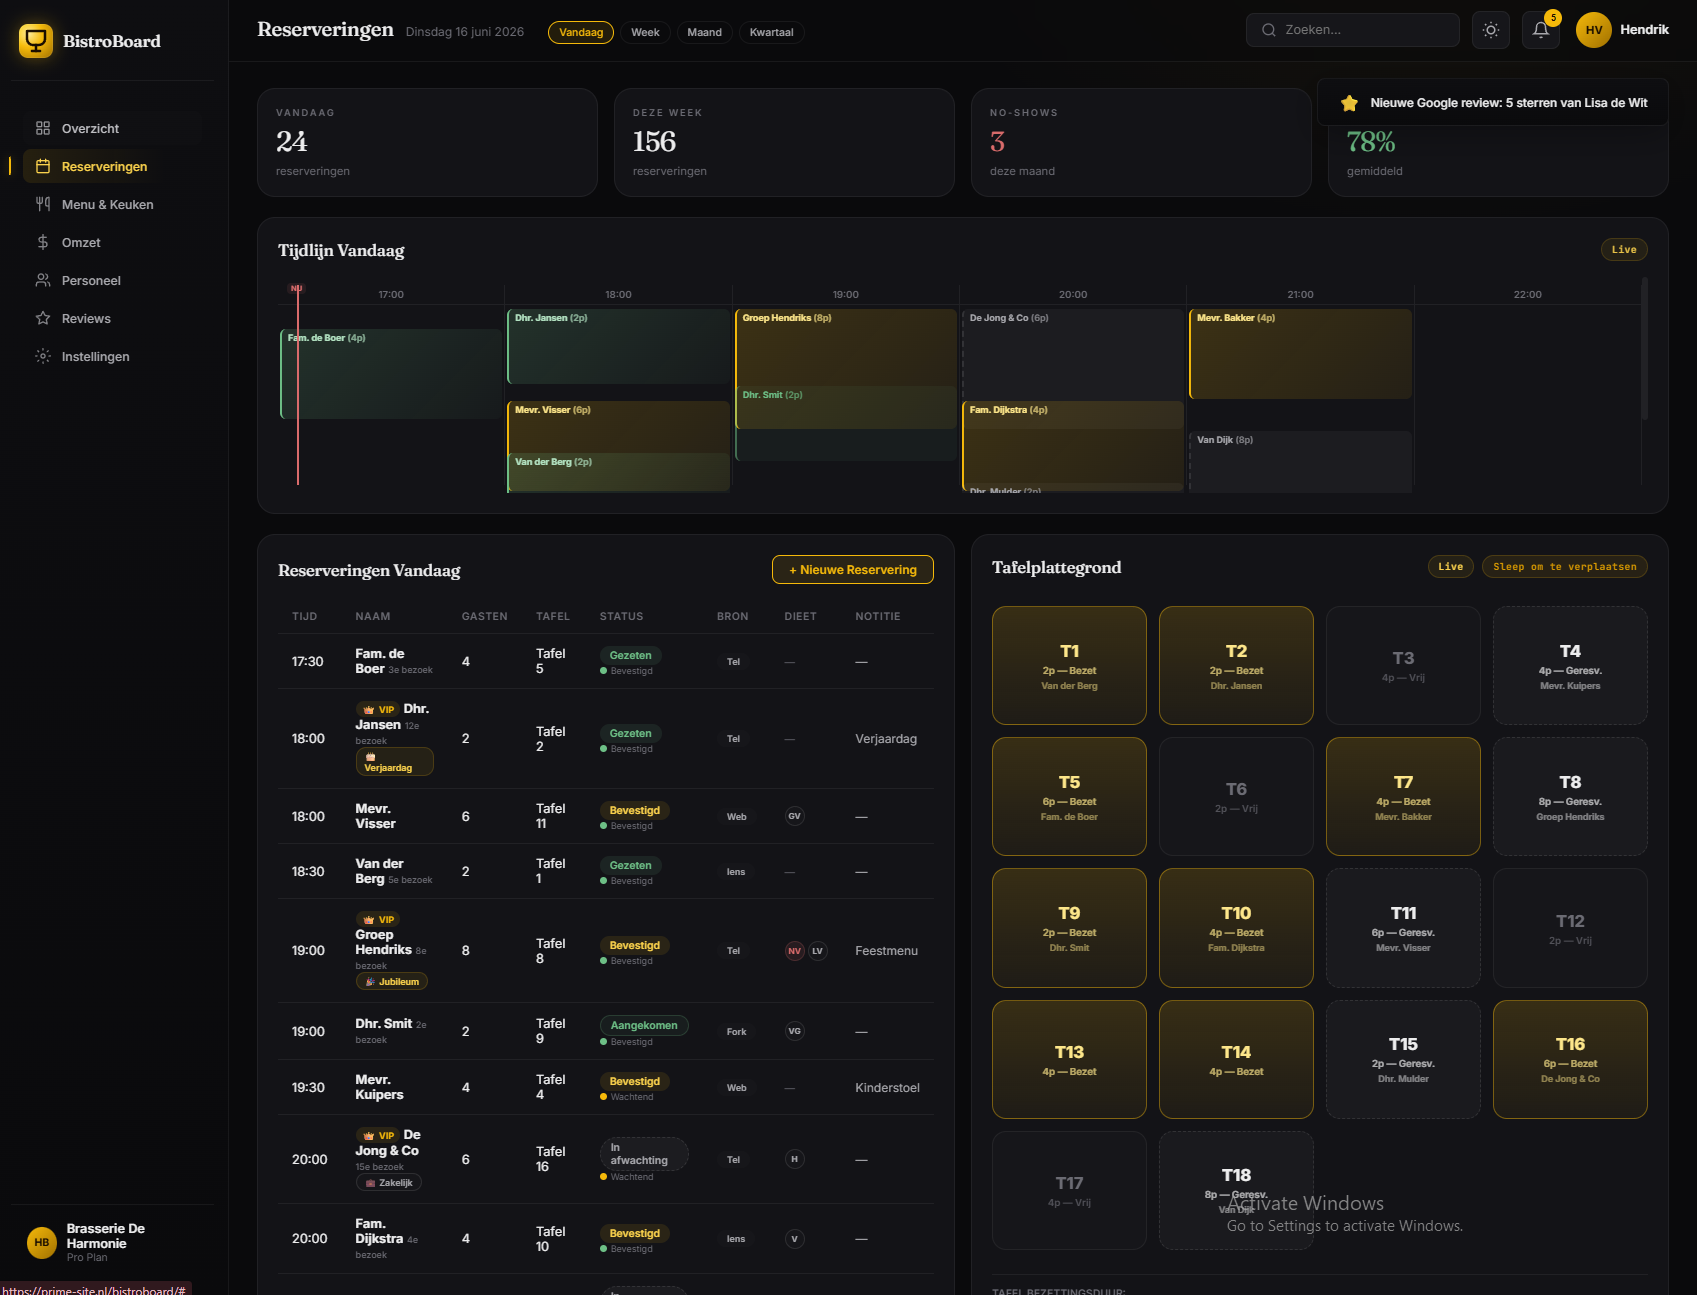This screenshot has height=1295, width=1697.
Task: Click the GV diet badge for Mevr. Visser
Action: pos(794,816)
